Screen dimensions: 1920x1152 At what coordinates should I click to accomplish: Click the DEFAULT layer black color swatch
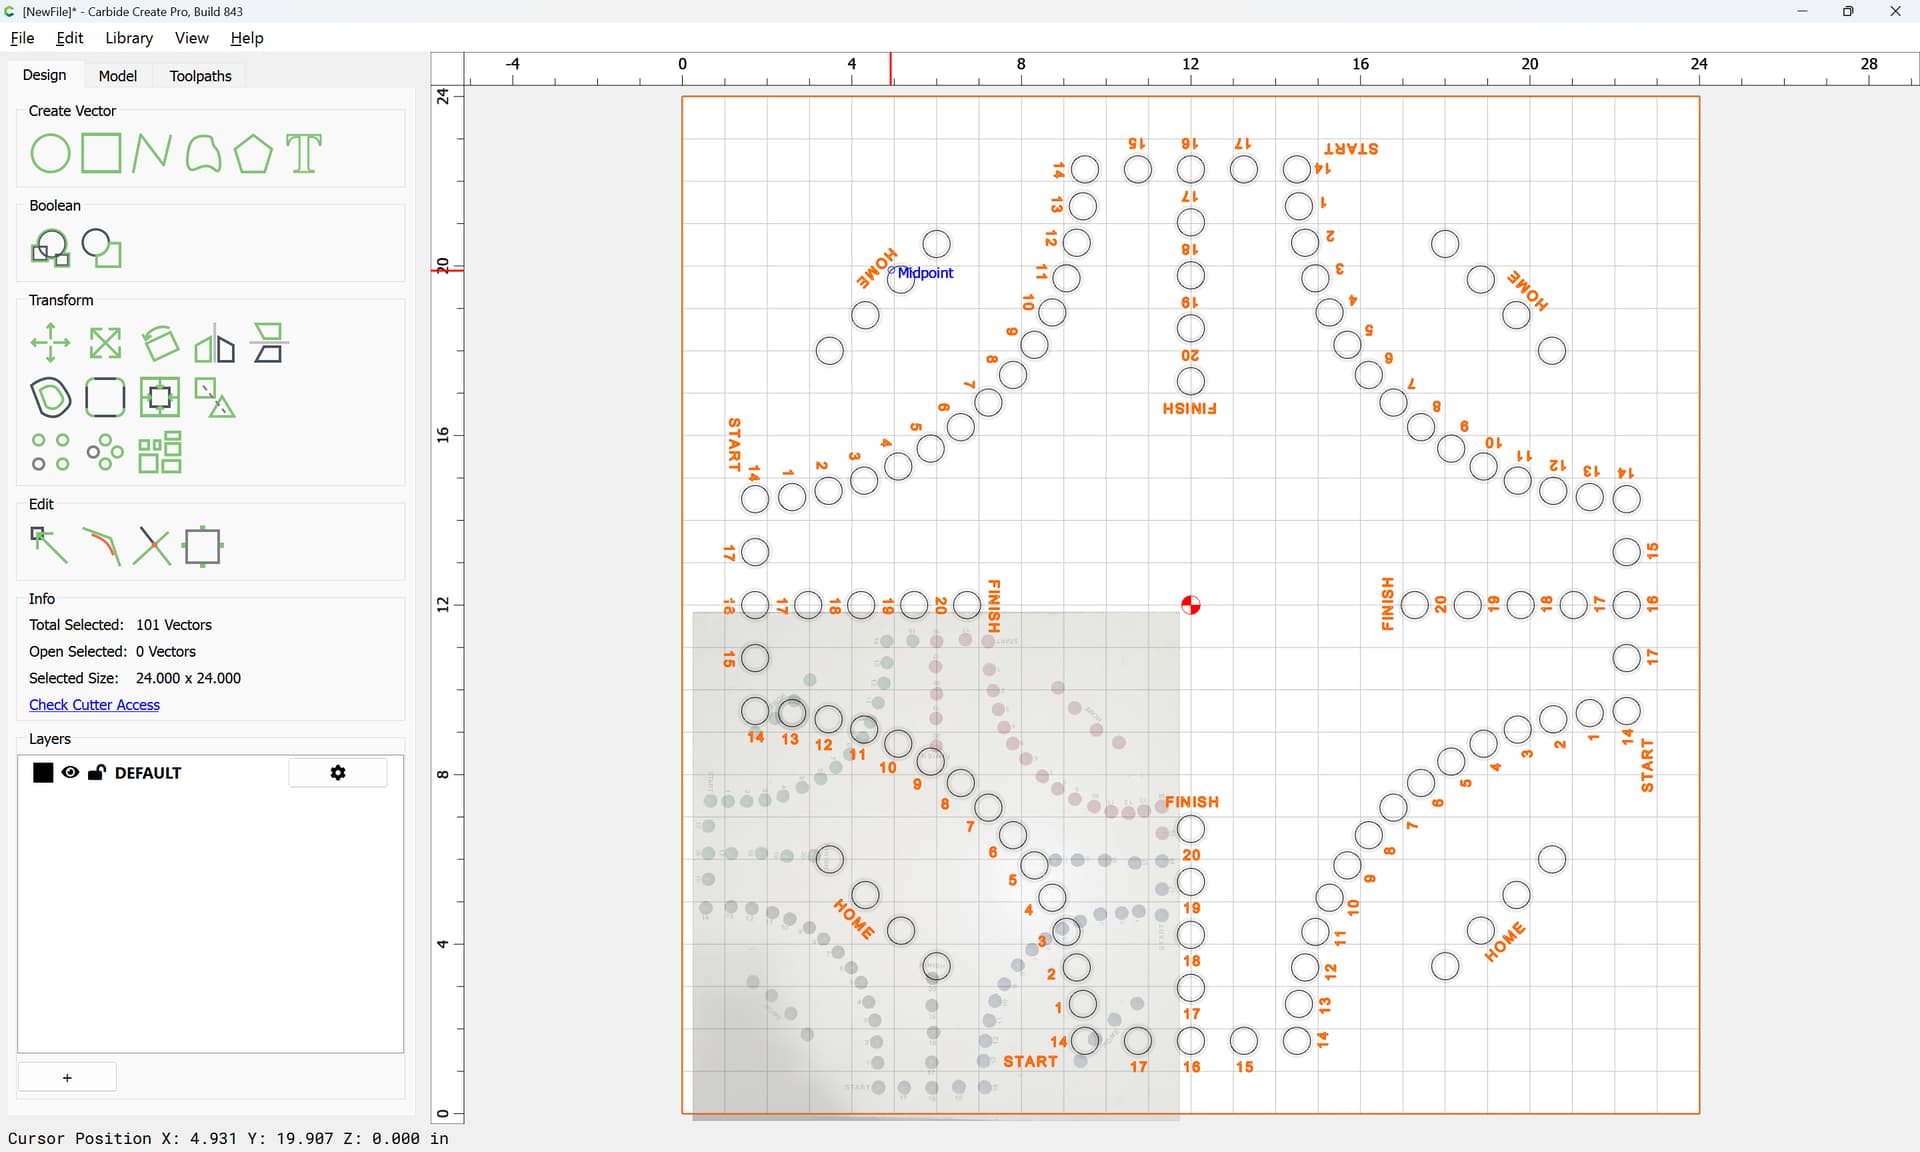tap(43, 772)
